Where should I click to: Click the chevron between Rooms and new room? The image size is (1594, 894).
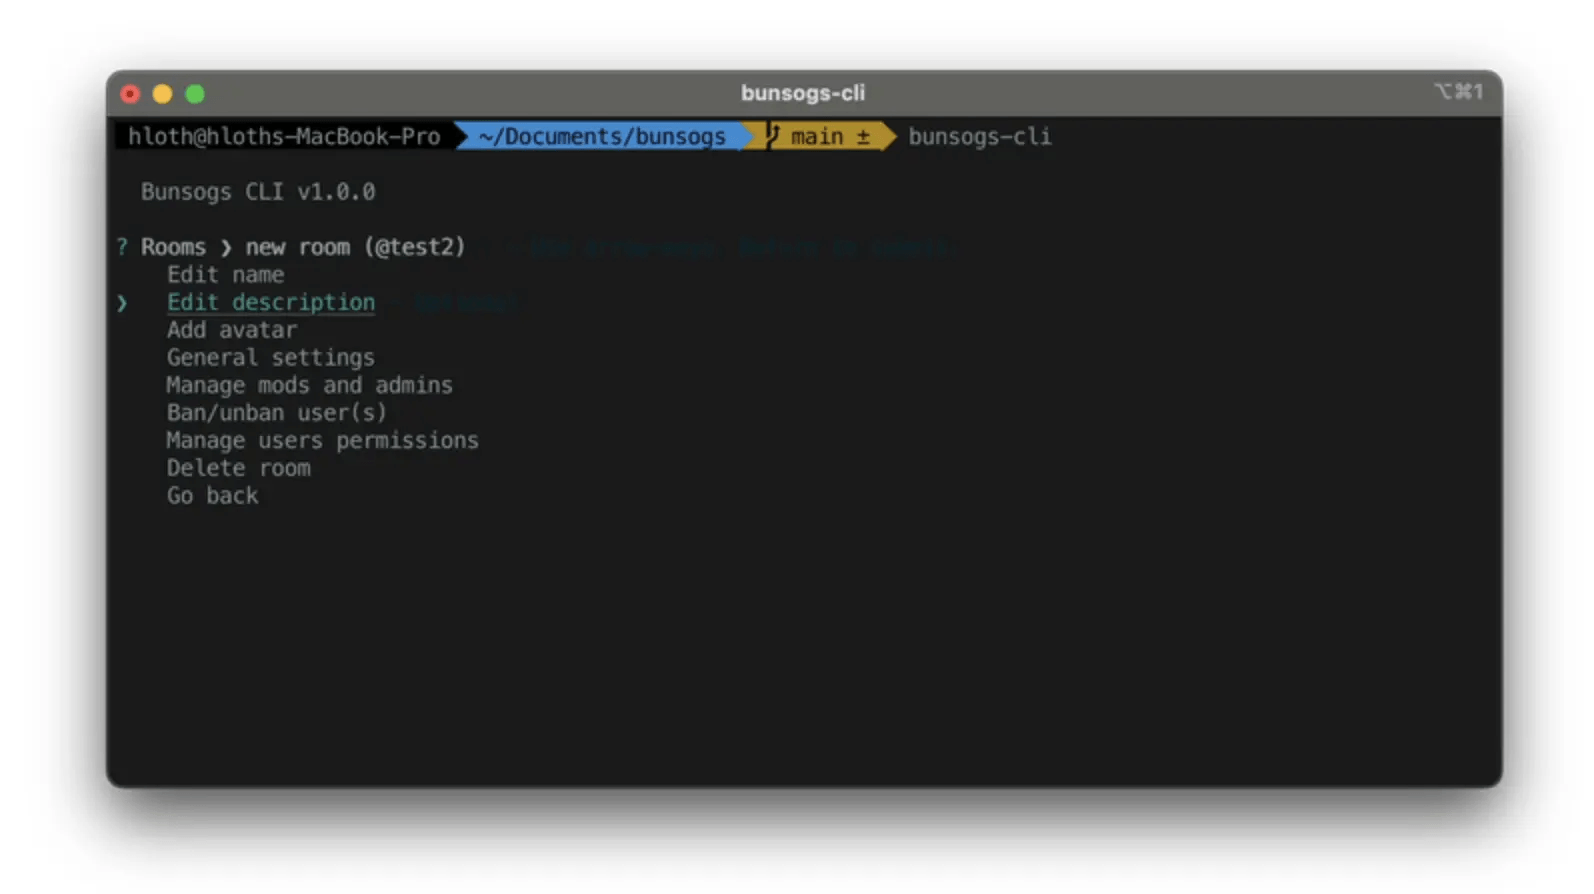click(x=226, y=248)
